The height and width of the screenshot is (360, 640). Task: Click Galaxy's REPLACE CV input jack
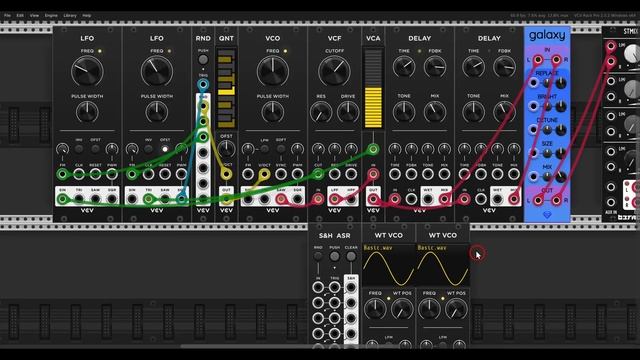[533, 83]
